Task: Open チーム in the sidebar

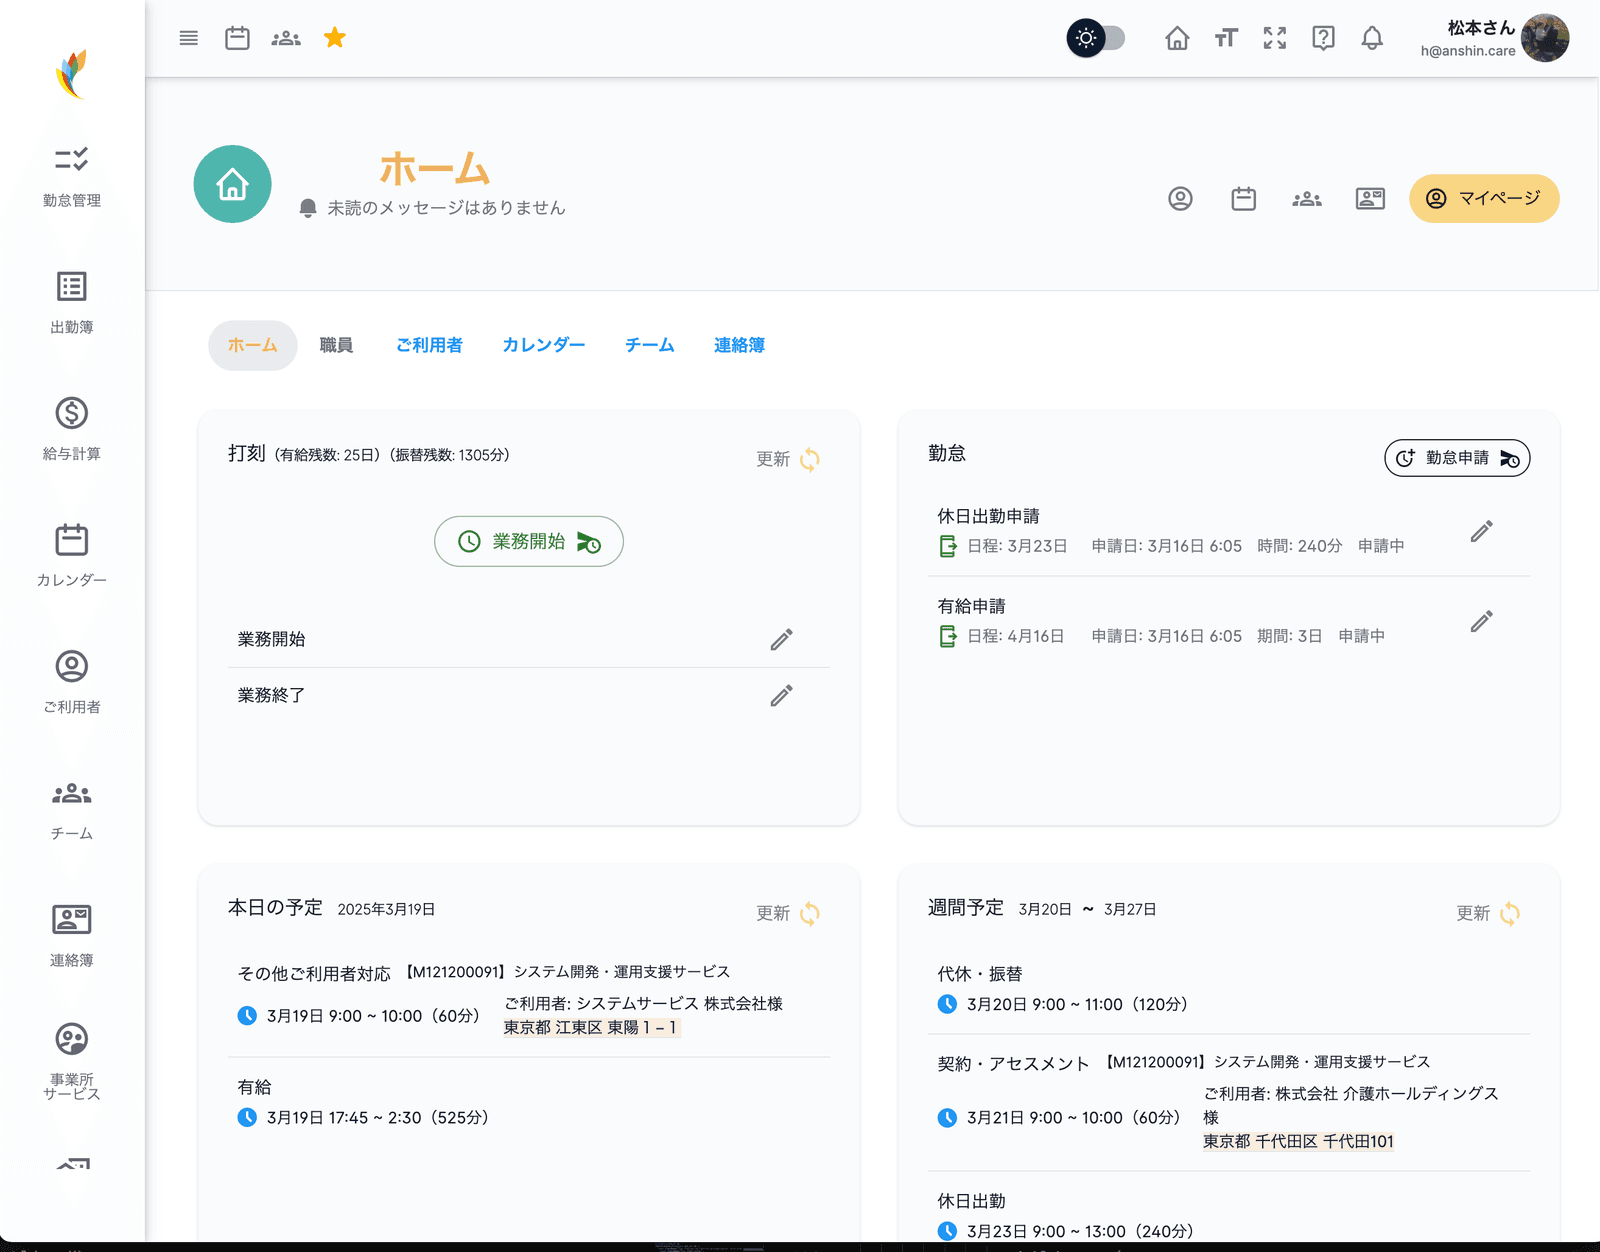Action: coord(72,809)
